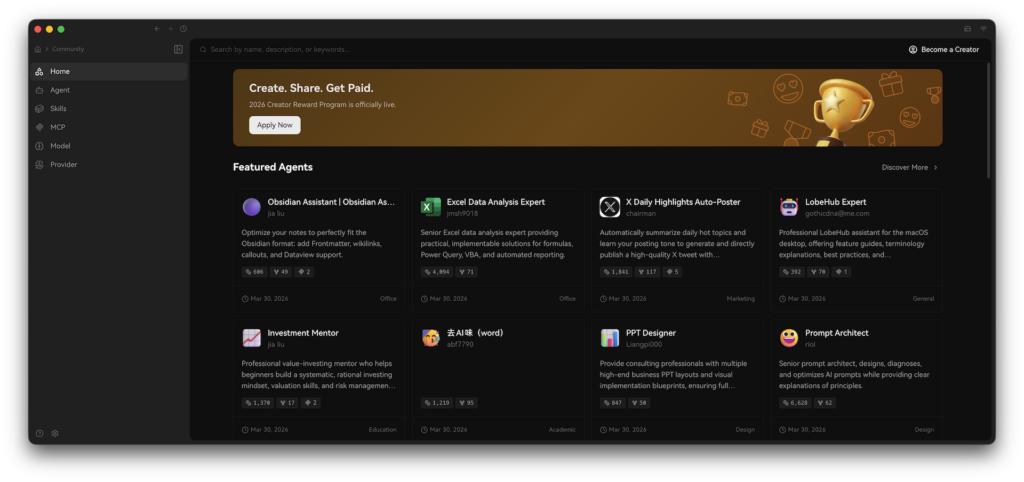This screenshot has width=1024, height=482.
Task: Navigate back using the left arrow
Action: pyautogui.click(x=157, y=29)
